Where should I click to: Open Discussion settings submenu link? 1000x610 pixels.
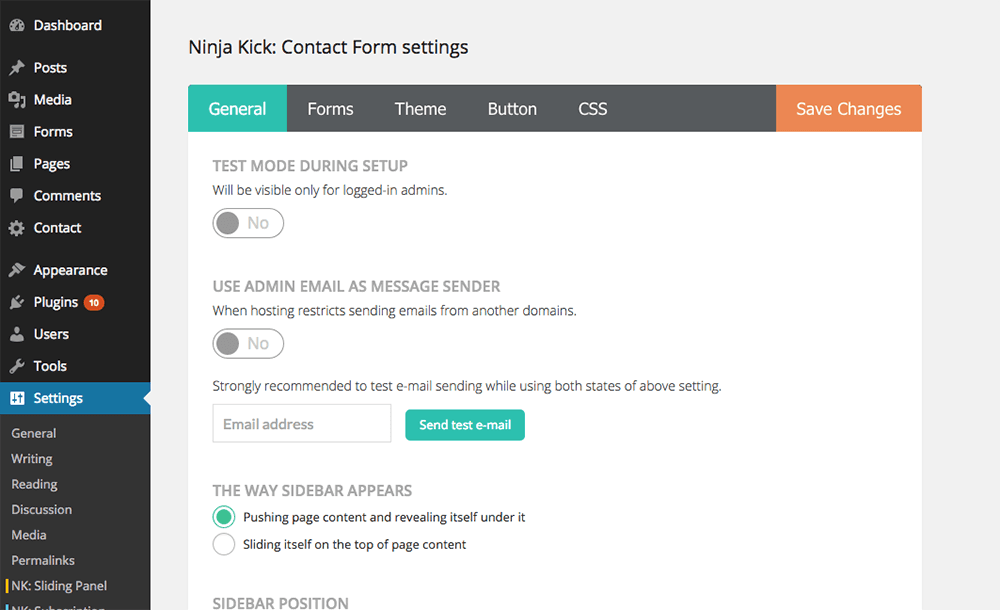coord(41,510)
